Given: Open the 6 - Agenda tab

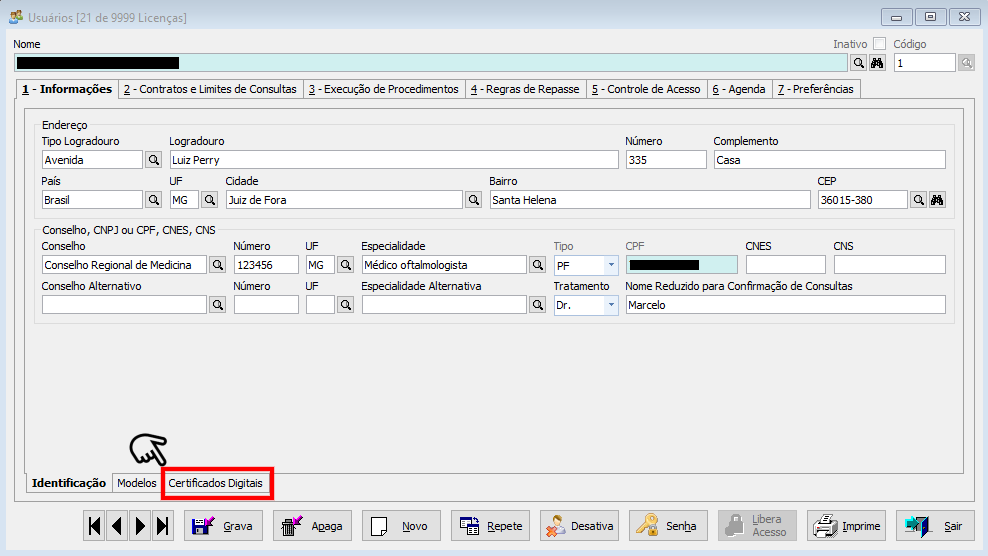Looking at the screenshot, I should point(738,90).
